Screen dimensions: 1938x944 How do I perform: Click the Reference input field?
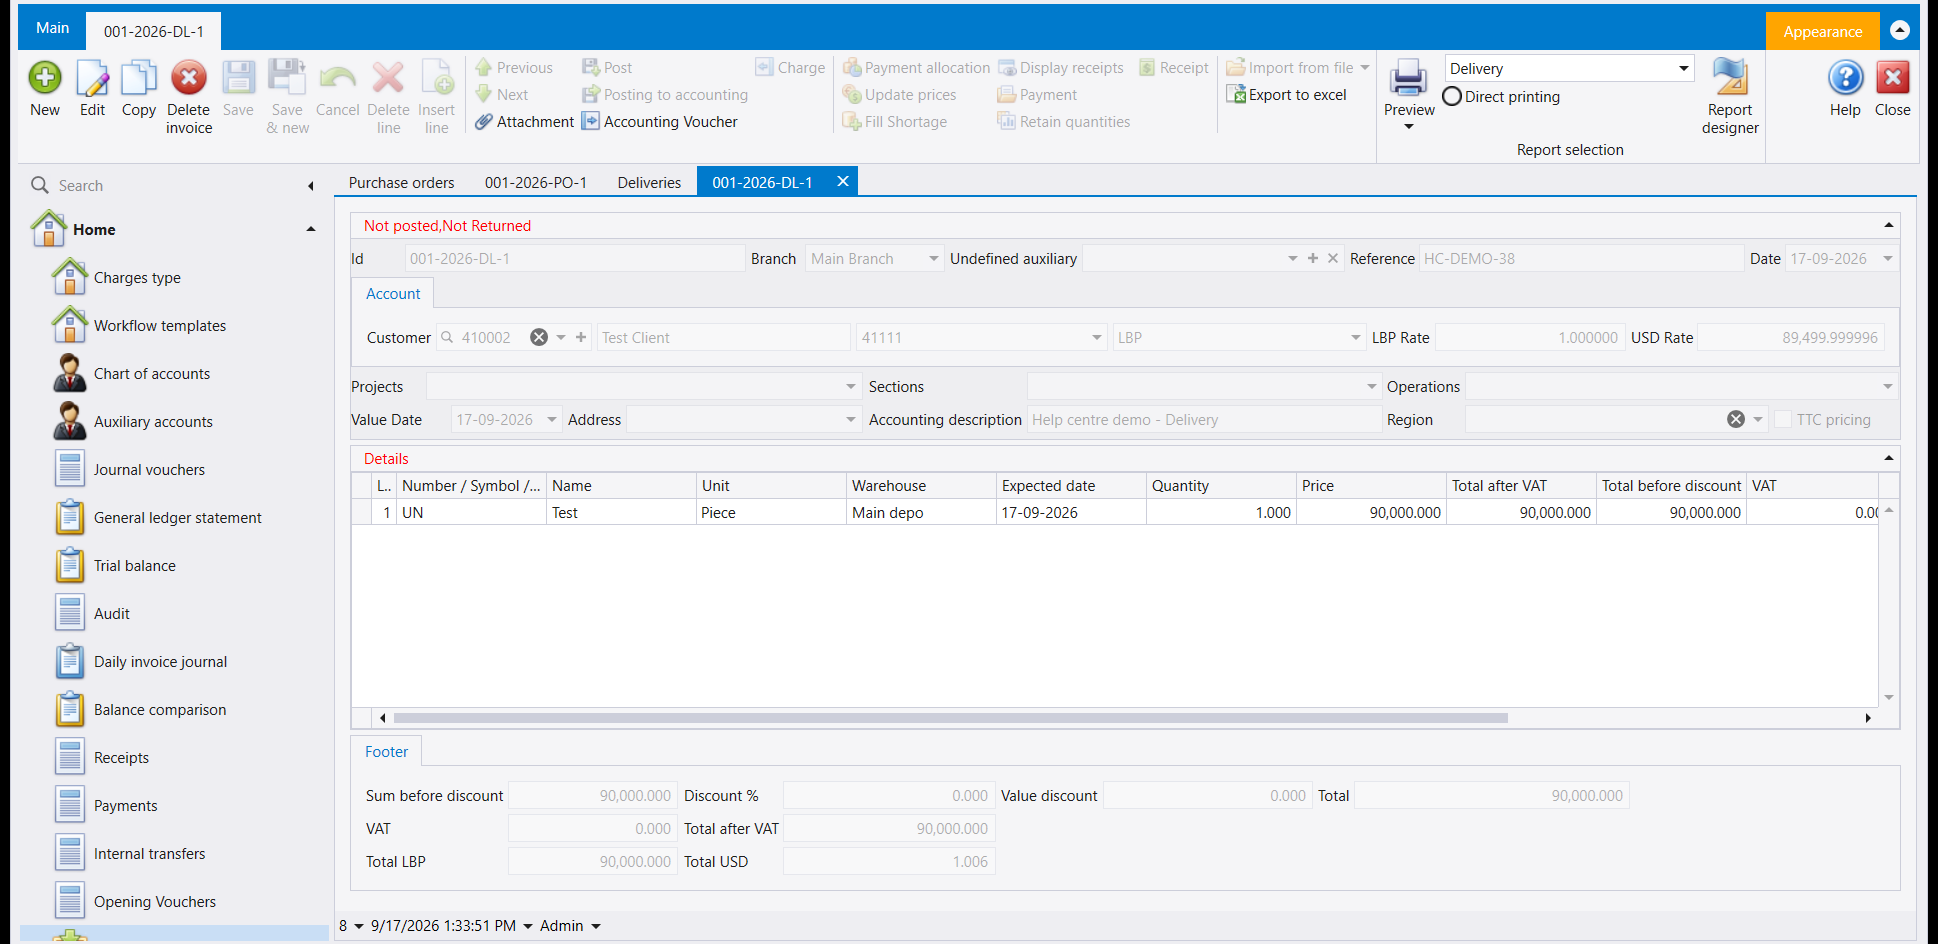pyautogui.click(x=1580, y=259)
